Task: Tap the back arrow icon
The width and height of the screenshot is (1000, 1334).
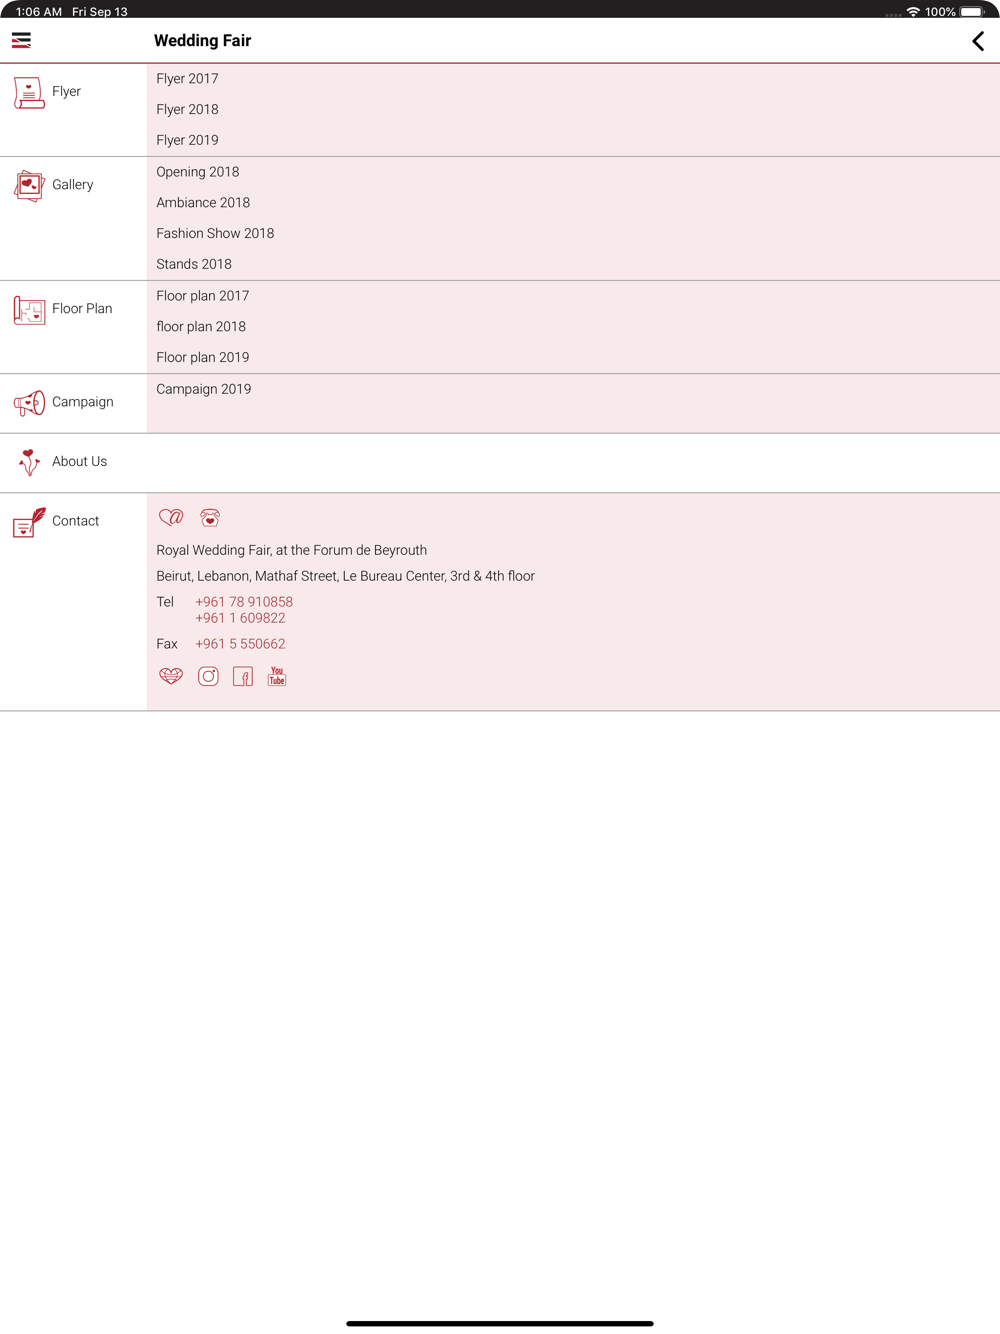Action: click(978, 41)
